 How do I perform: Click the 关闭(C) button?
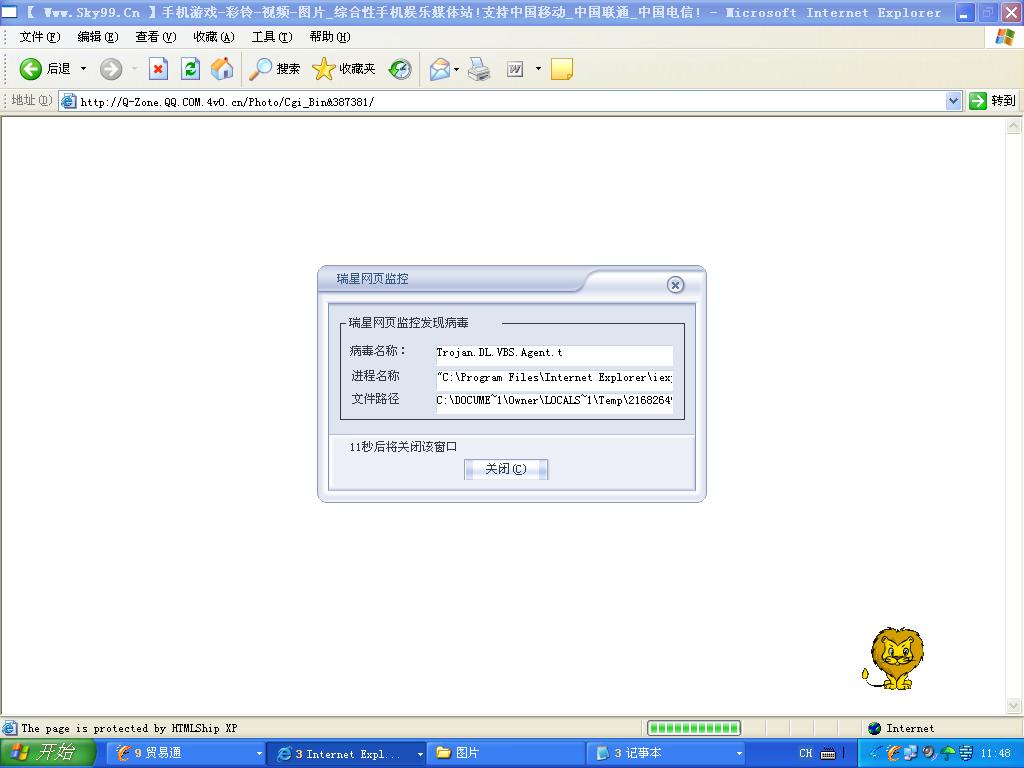pos(505,469)
